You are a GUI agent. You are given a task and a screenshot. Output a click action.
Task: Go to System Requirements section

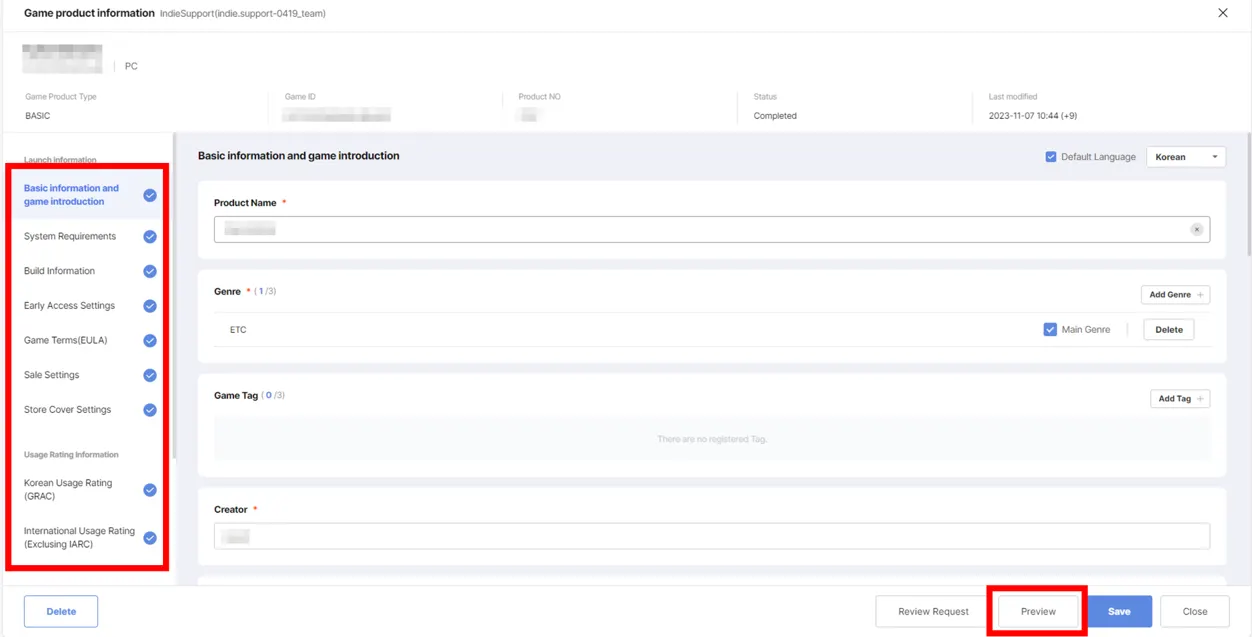click(x=70, y=237)
